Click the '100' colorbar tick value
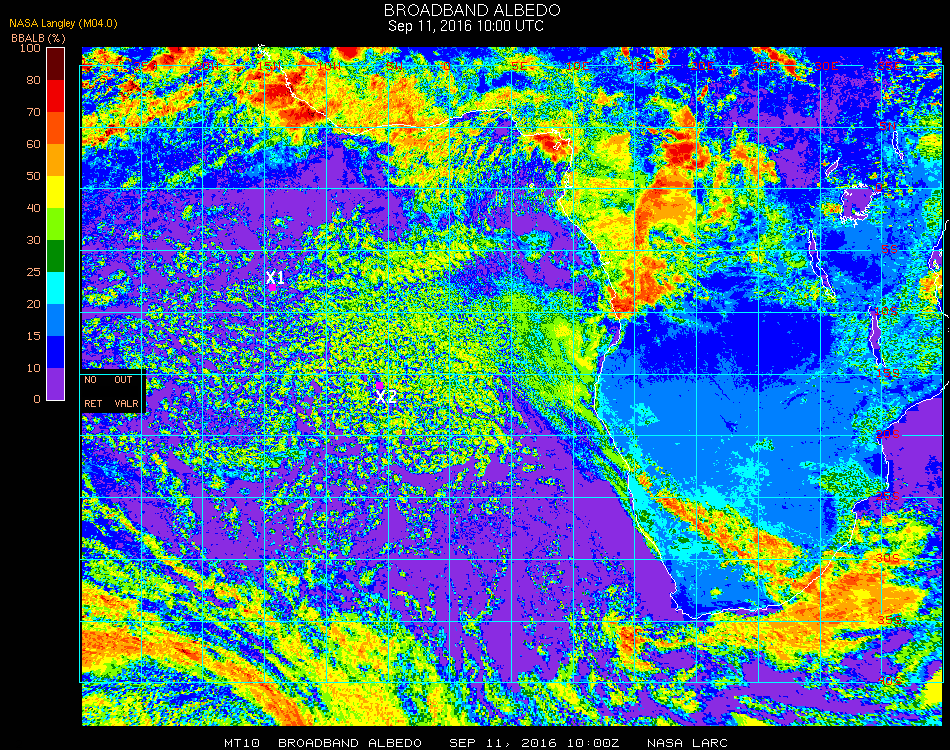This screenshot has height=750, width=950. pos(30,48)
